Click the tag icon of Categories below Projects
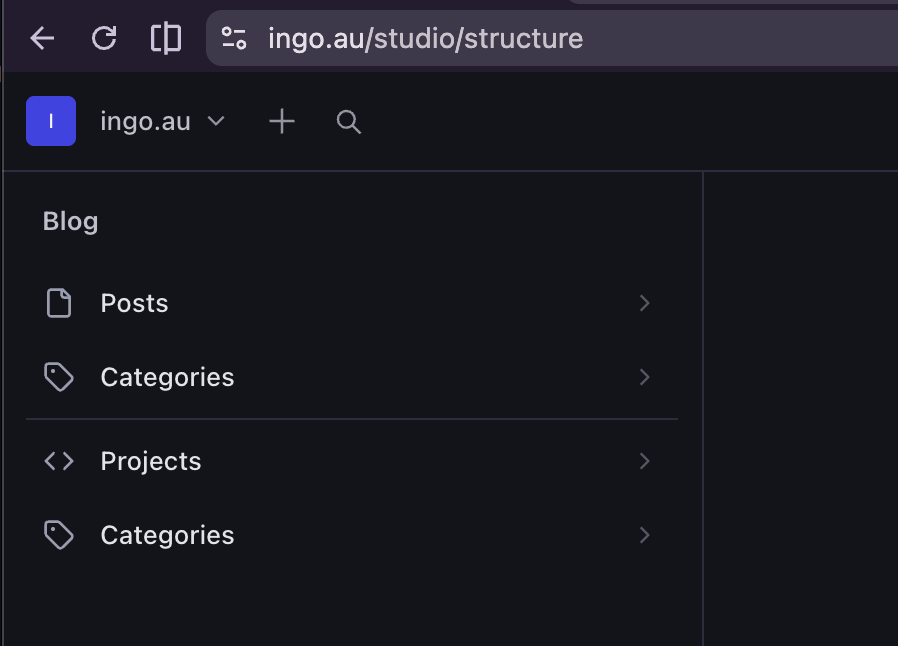 (x=59, y=535)
